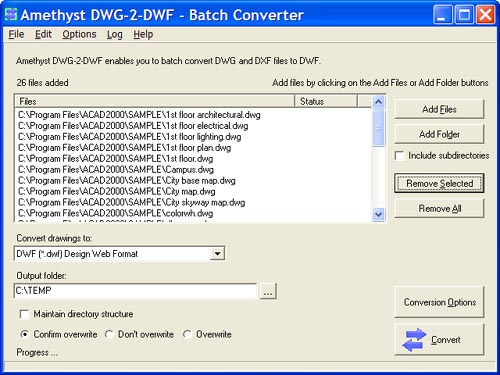This screenshot has width=500, height=375.
Task: Click the Remove All button
Action: pos(439,208)
